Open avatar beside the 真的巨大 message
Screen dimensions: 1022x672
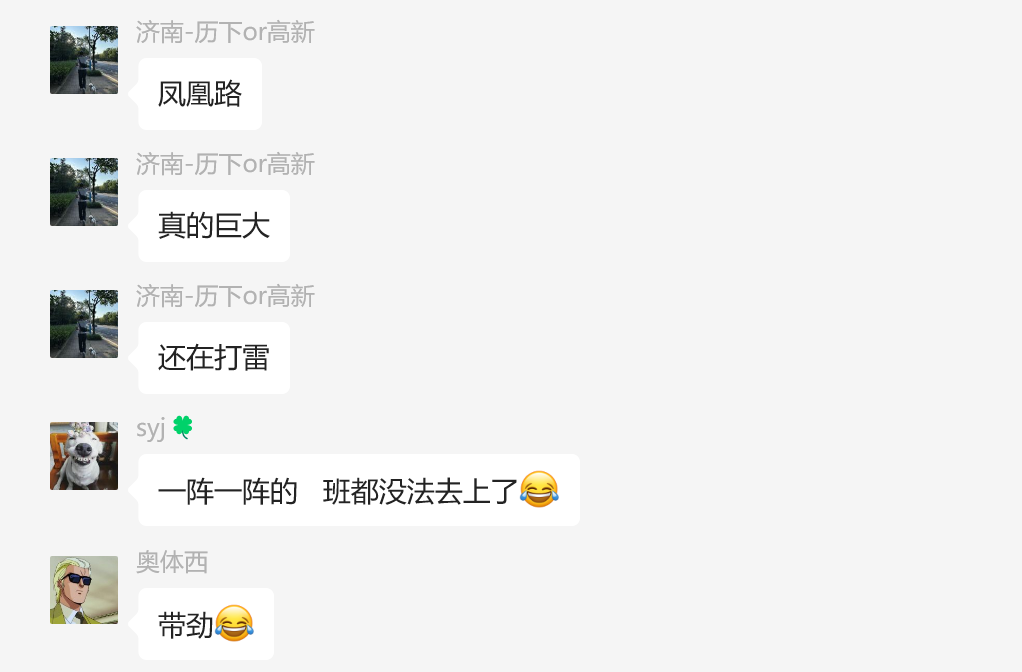(84, 192)
